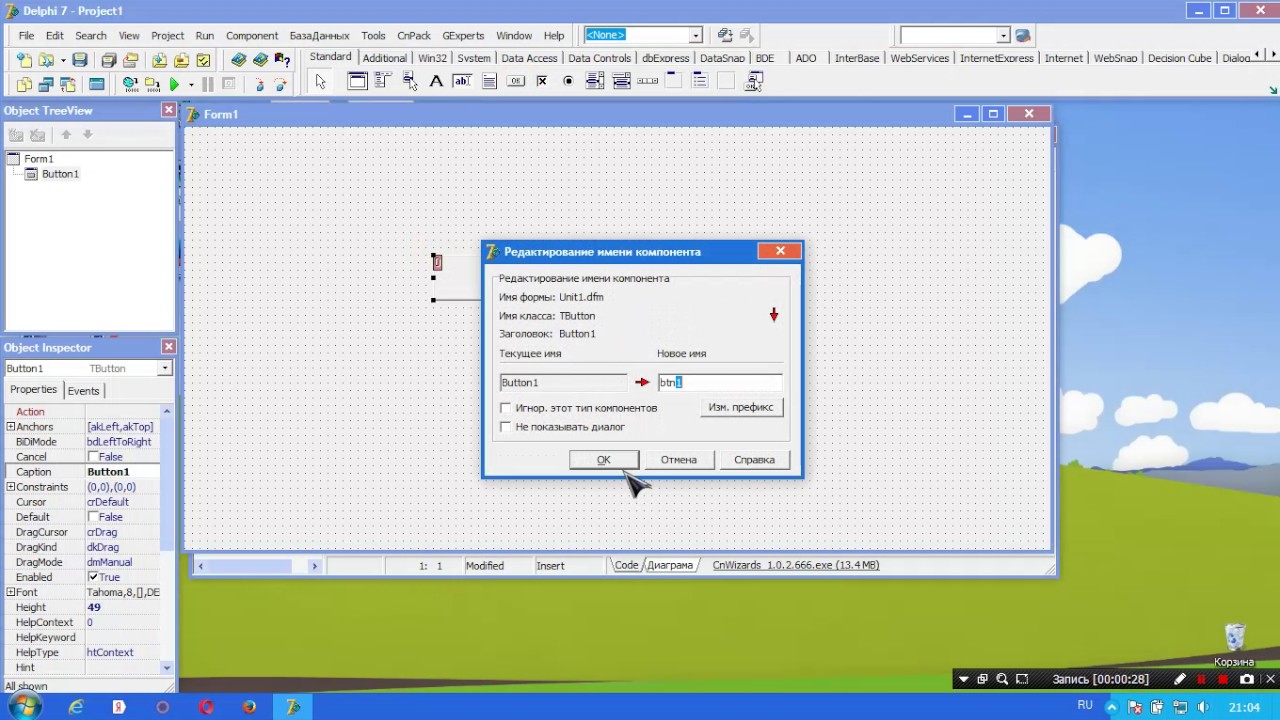
Task: Switch to the Диаграма tab
Action: tap(669, 565)
